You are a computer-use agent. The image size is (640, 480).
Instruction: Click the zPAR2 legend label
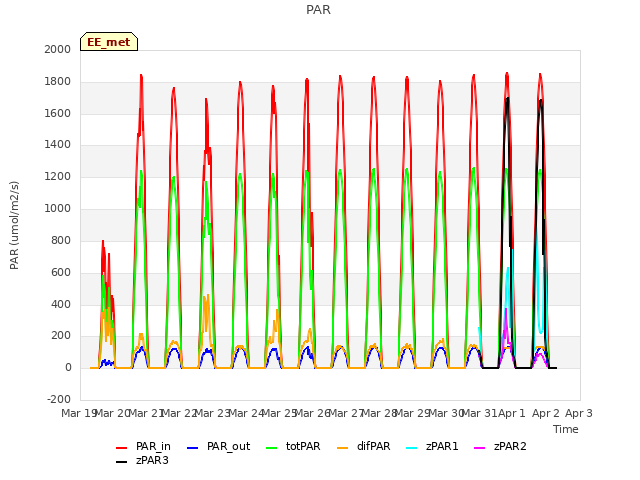pyautogui.click(x=510, y=447)
